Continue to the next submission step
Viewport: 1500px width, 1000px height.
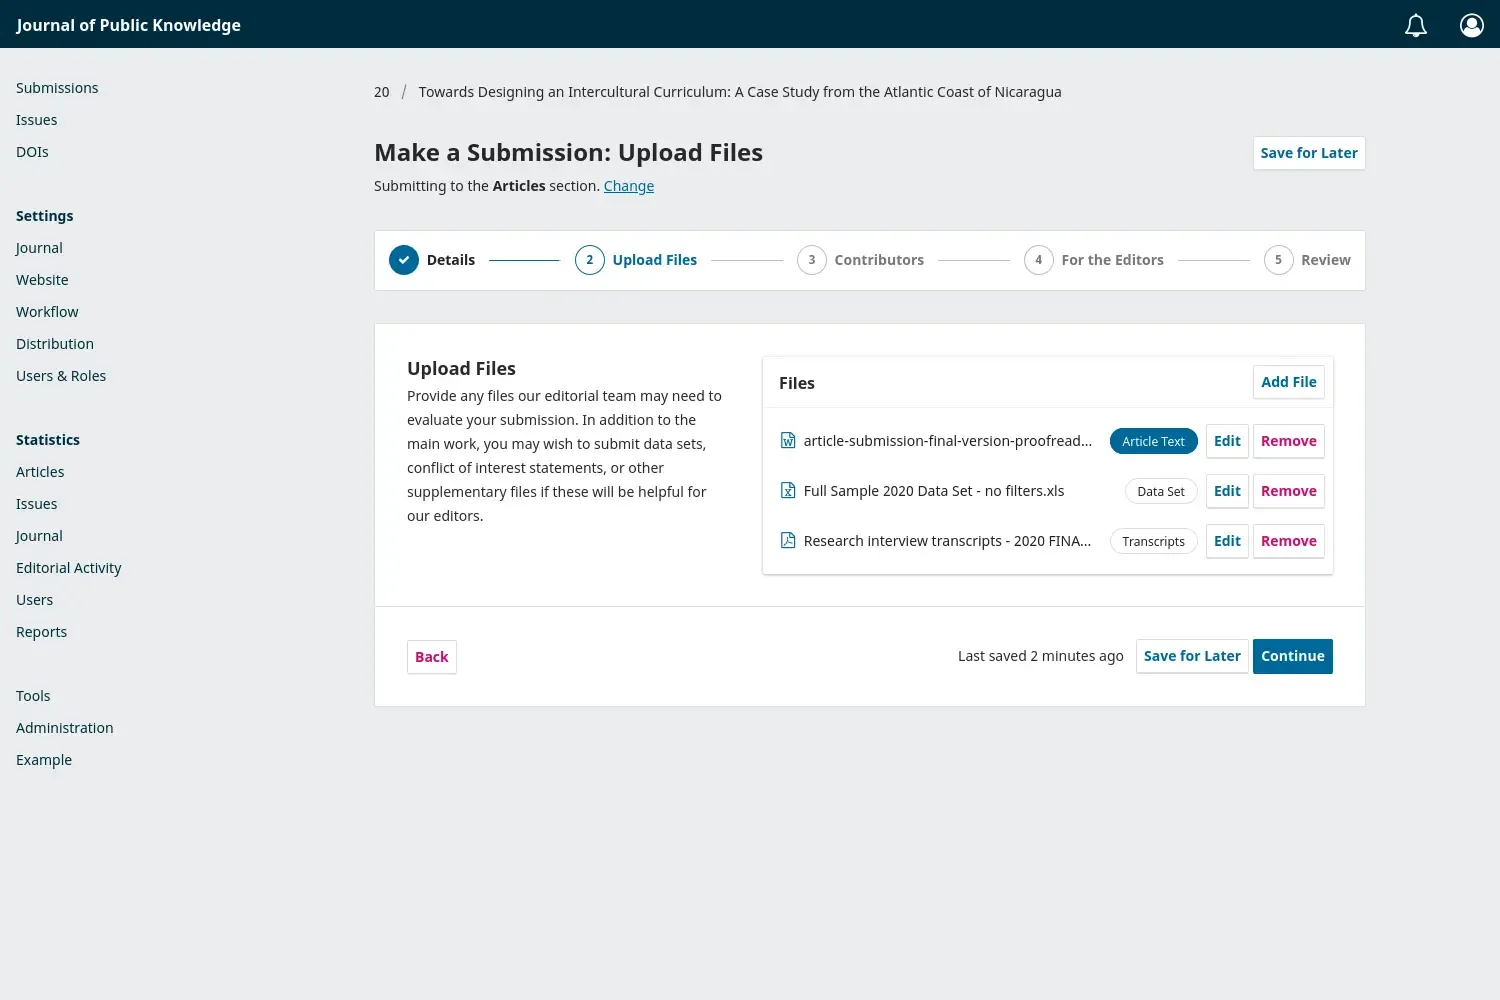click(x=1292, y=656)
